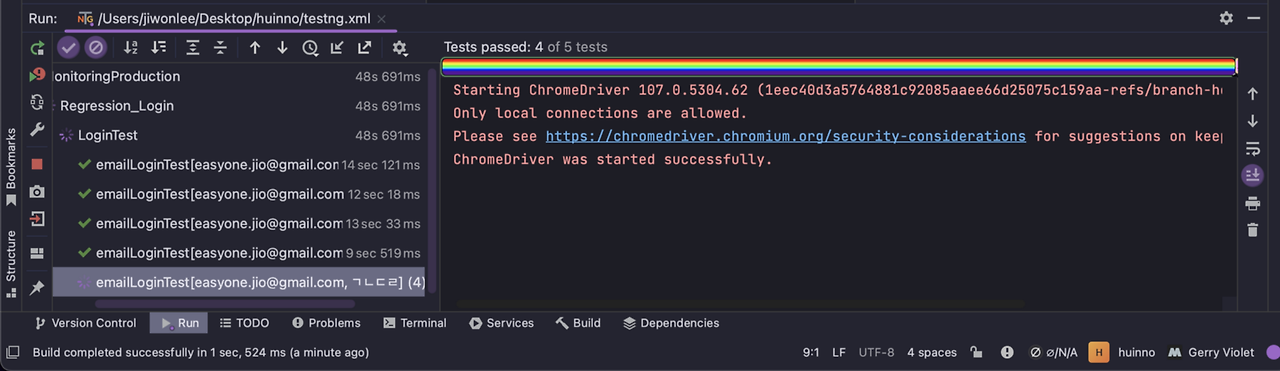1280x371 pixels.
Task: Click the rainbow test progress bar
Action: tap(839, 66)
